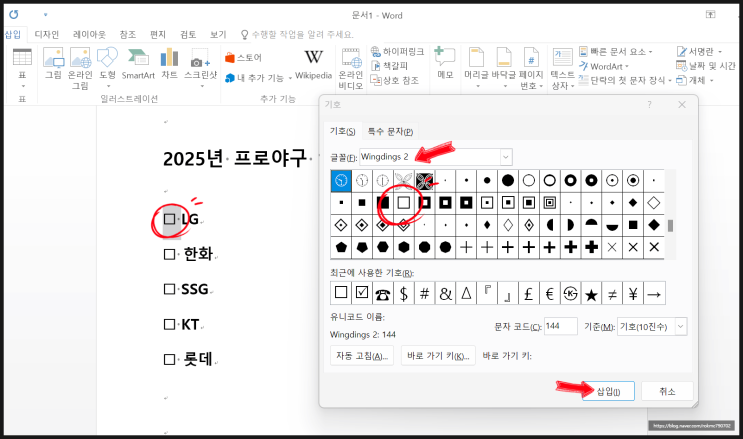Switch to the Review (검토) tab
The image size is (743, 439).
point(188,35)
